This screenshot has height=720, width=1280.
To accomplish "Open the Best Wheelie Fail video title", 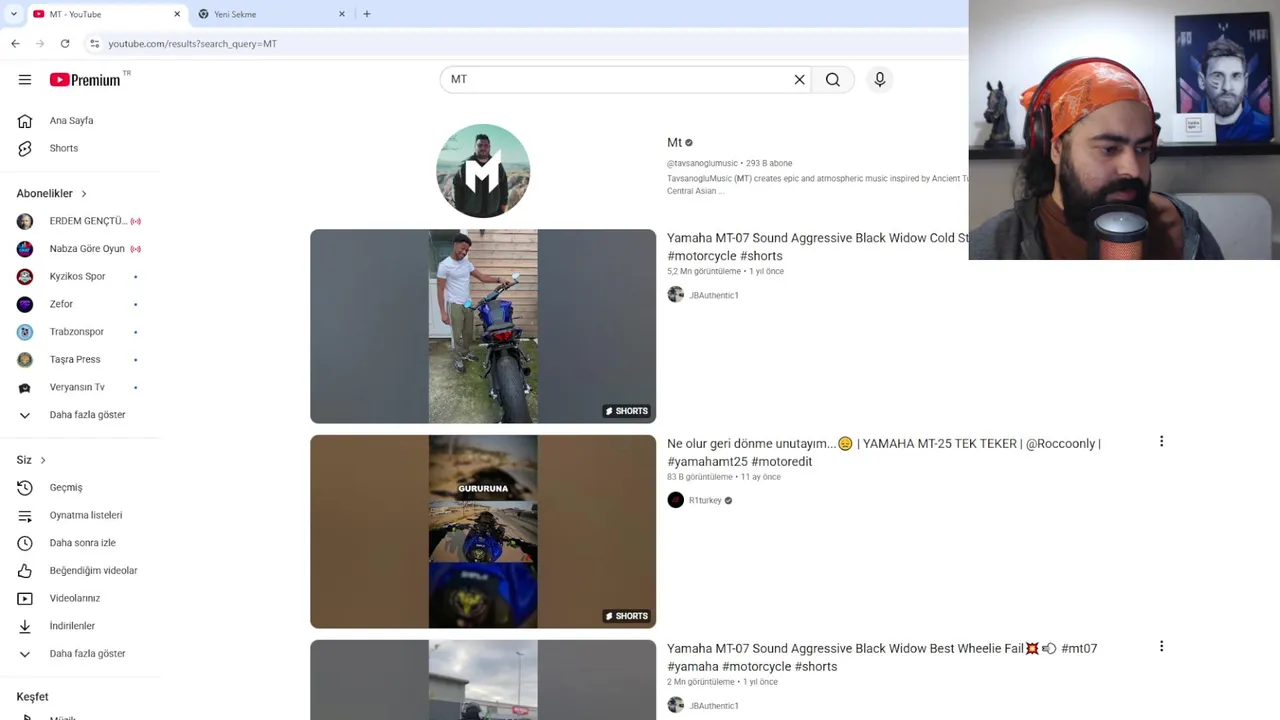I will click(x=882, y=657).
